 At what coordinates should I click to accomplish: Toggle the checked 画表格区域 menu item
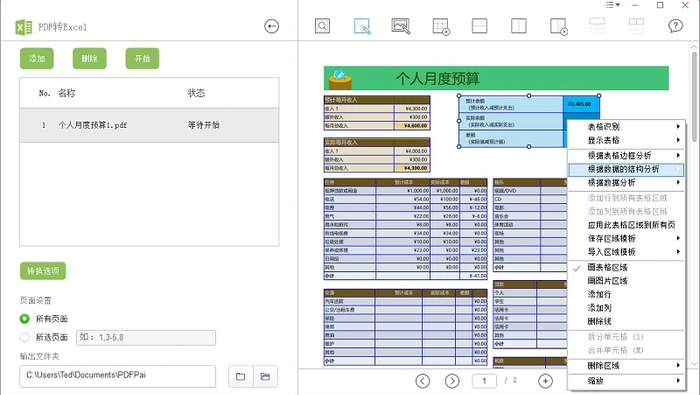click(626, 267)
